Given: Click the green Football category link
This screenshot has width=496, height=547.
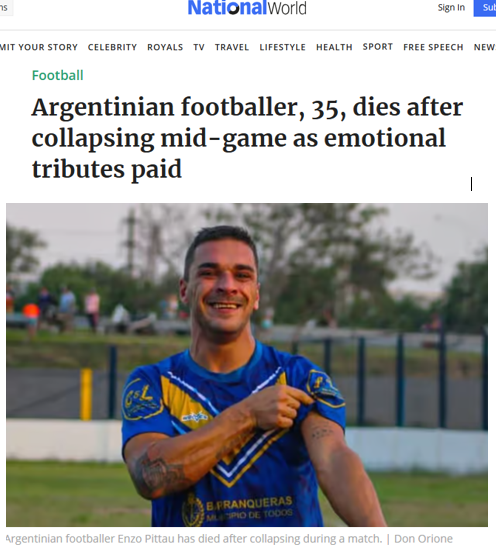Looking at the screenshot, I should (58, 75).
